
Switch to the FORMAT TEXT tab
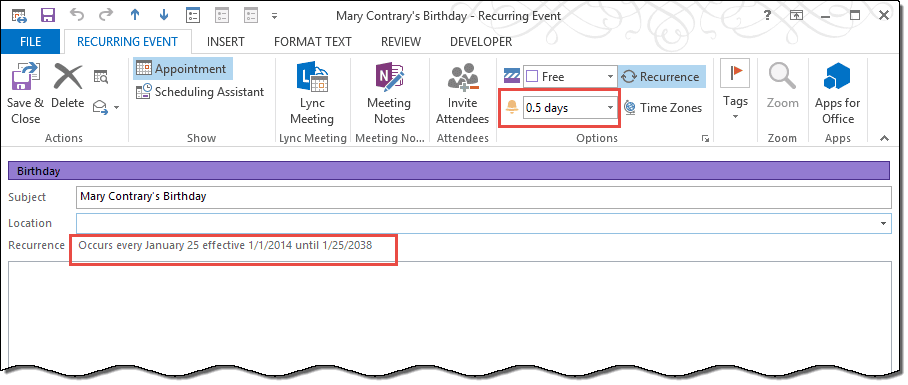point(313,42)
